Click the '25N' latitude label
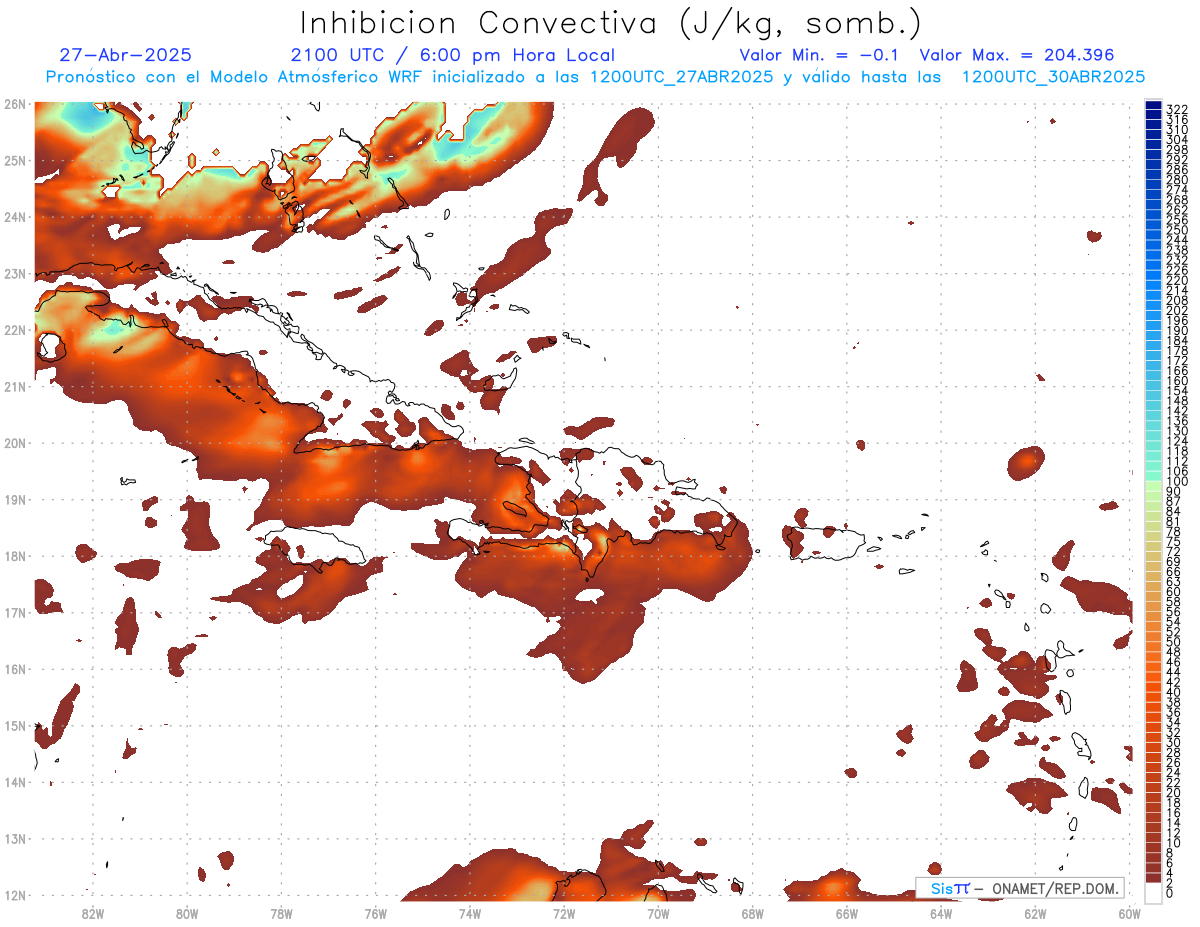This screenshot has width=1200, height=927. point(14,160)
